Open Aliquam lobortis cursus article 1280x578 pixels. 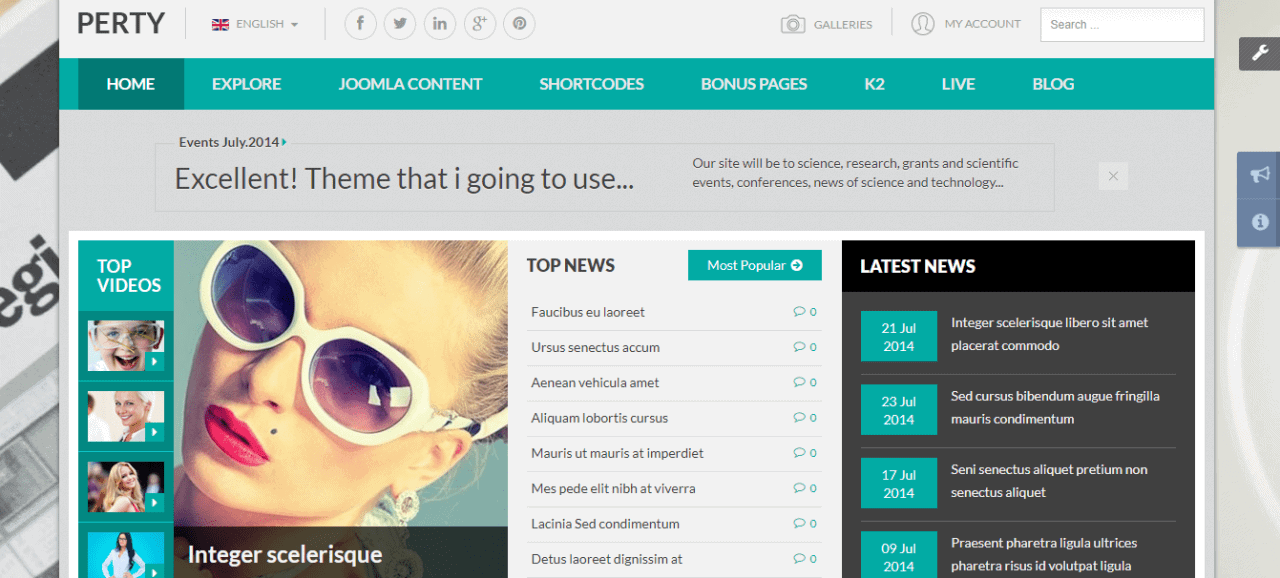[599, 418]
